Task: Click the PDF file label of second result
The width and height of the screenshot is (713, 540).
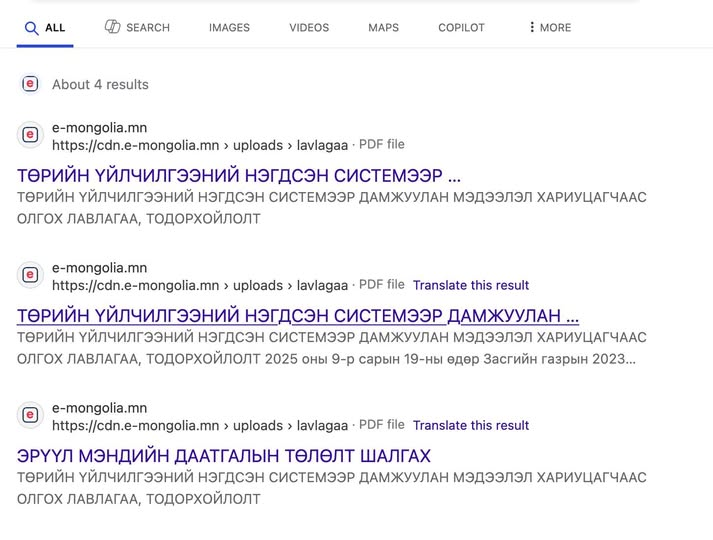Action: click(x=382, y=285)
